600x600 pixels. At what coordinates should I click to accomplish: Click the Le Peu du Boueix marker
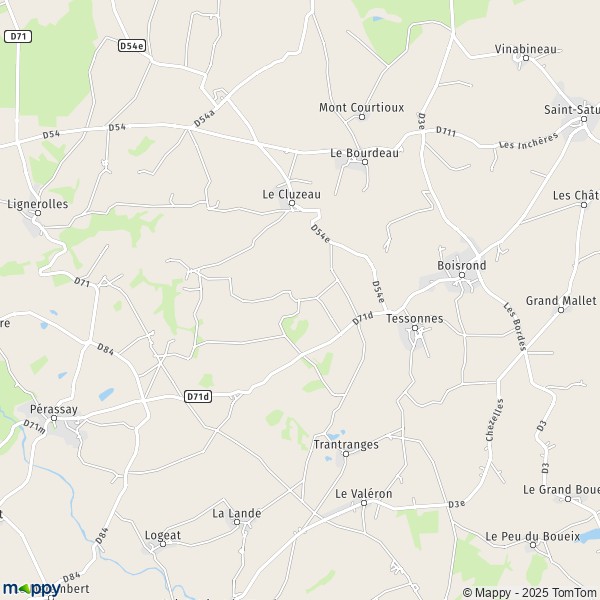coord(533,545)
